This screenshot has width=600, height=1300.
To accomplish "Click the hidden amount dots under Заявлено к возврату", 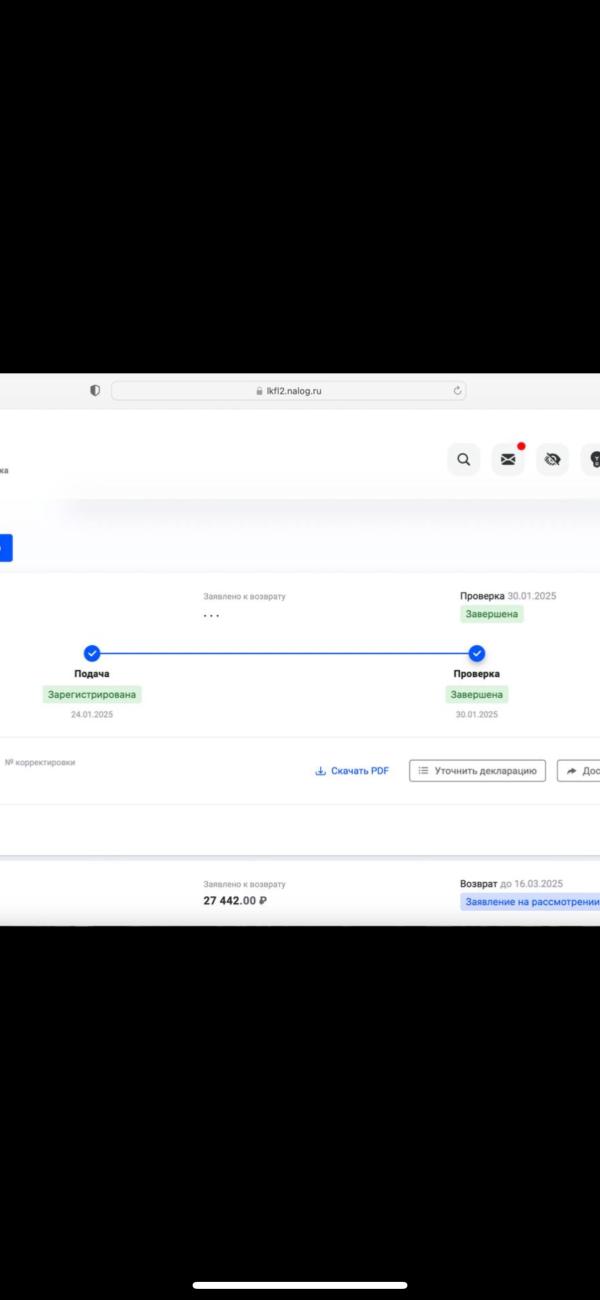I will coord(211,616).
